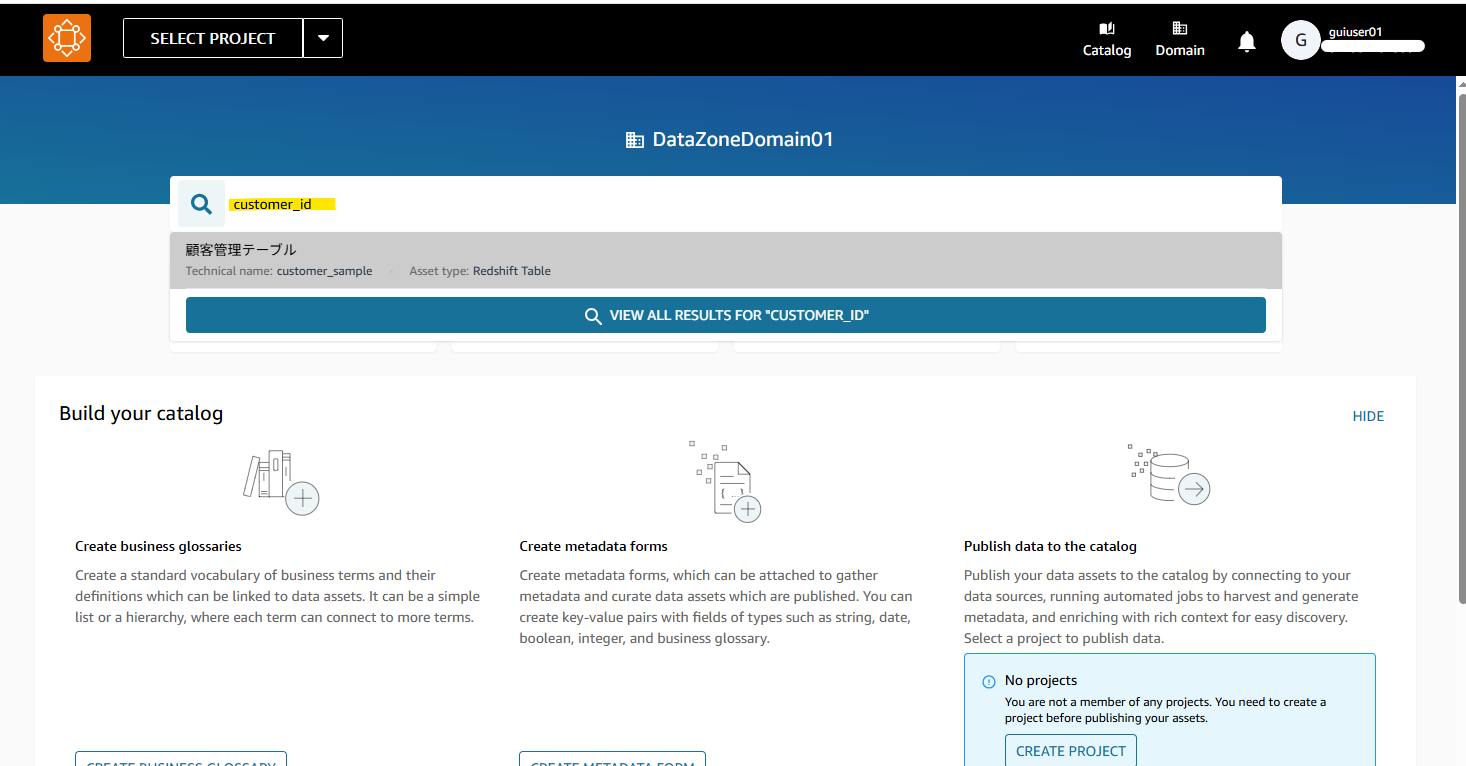Click View All Results for CUSTOMER_ID
Image resolution: width=1466 pixels, height=766 pixels.
tap(726, 315)
